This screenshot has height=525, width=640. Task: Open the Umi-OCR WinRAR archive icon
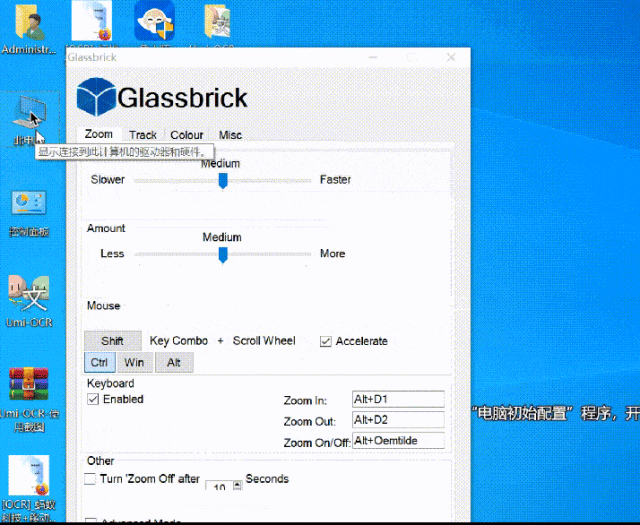coord(29,398)
